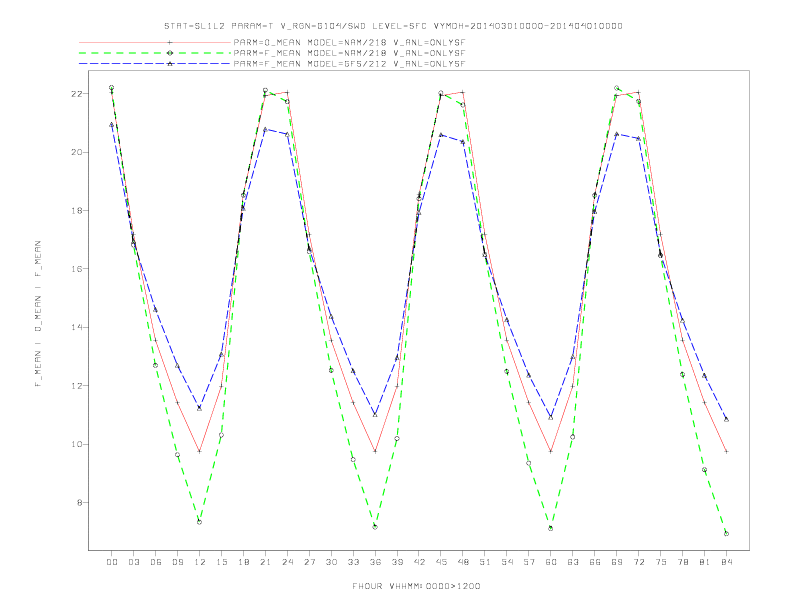Viewport: 792px width, 612px height.
Task: Click x-axis tick label '21'
Action: (x=266, y=562)
